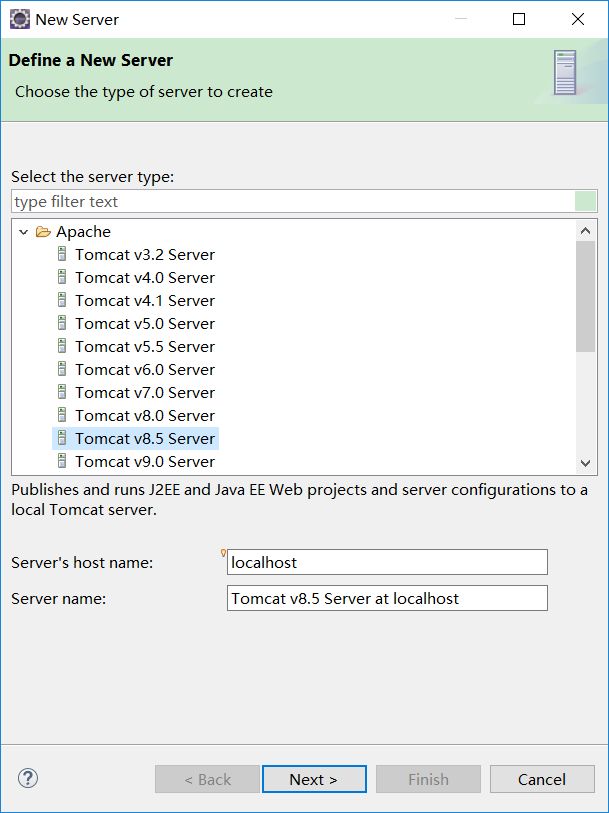The width and height of the screenshot is (609, 813).
Task: Select Tomcat v4.0 Server text
Action: [145, 277]
